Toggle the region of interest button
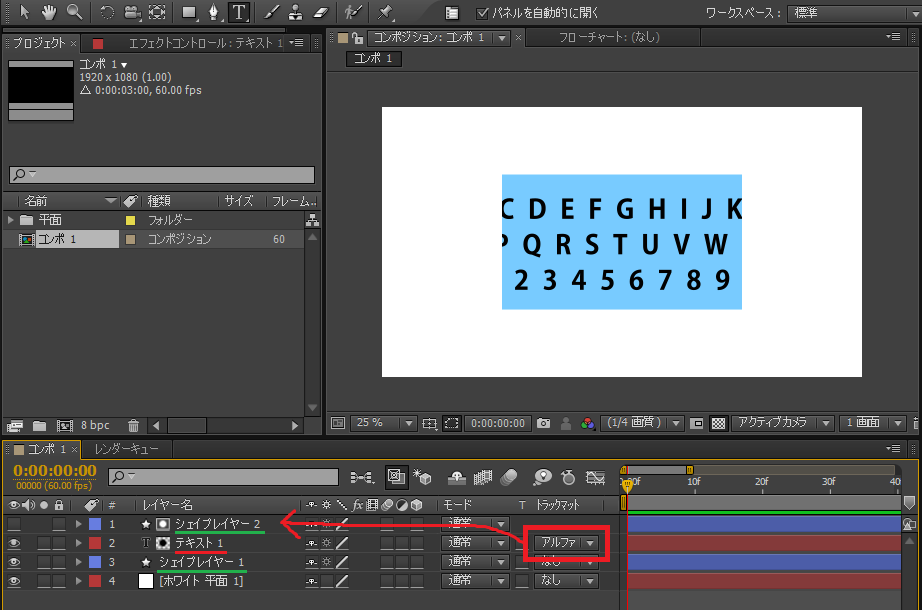Screen dimensions: 922x610 (696, 424)
